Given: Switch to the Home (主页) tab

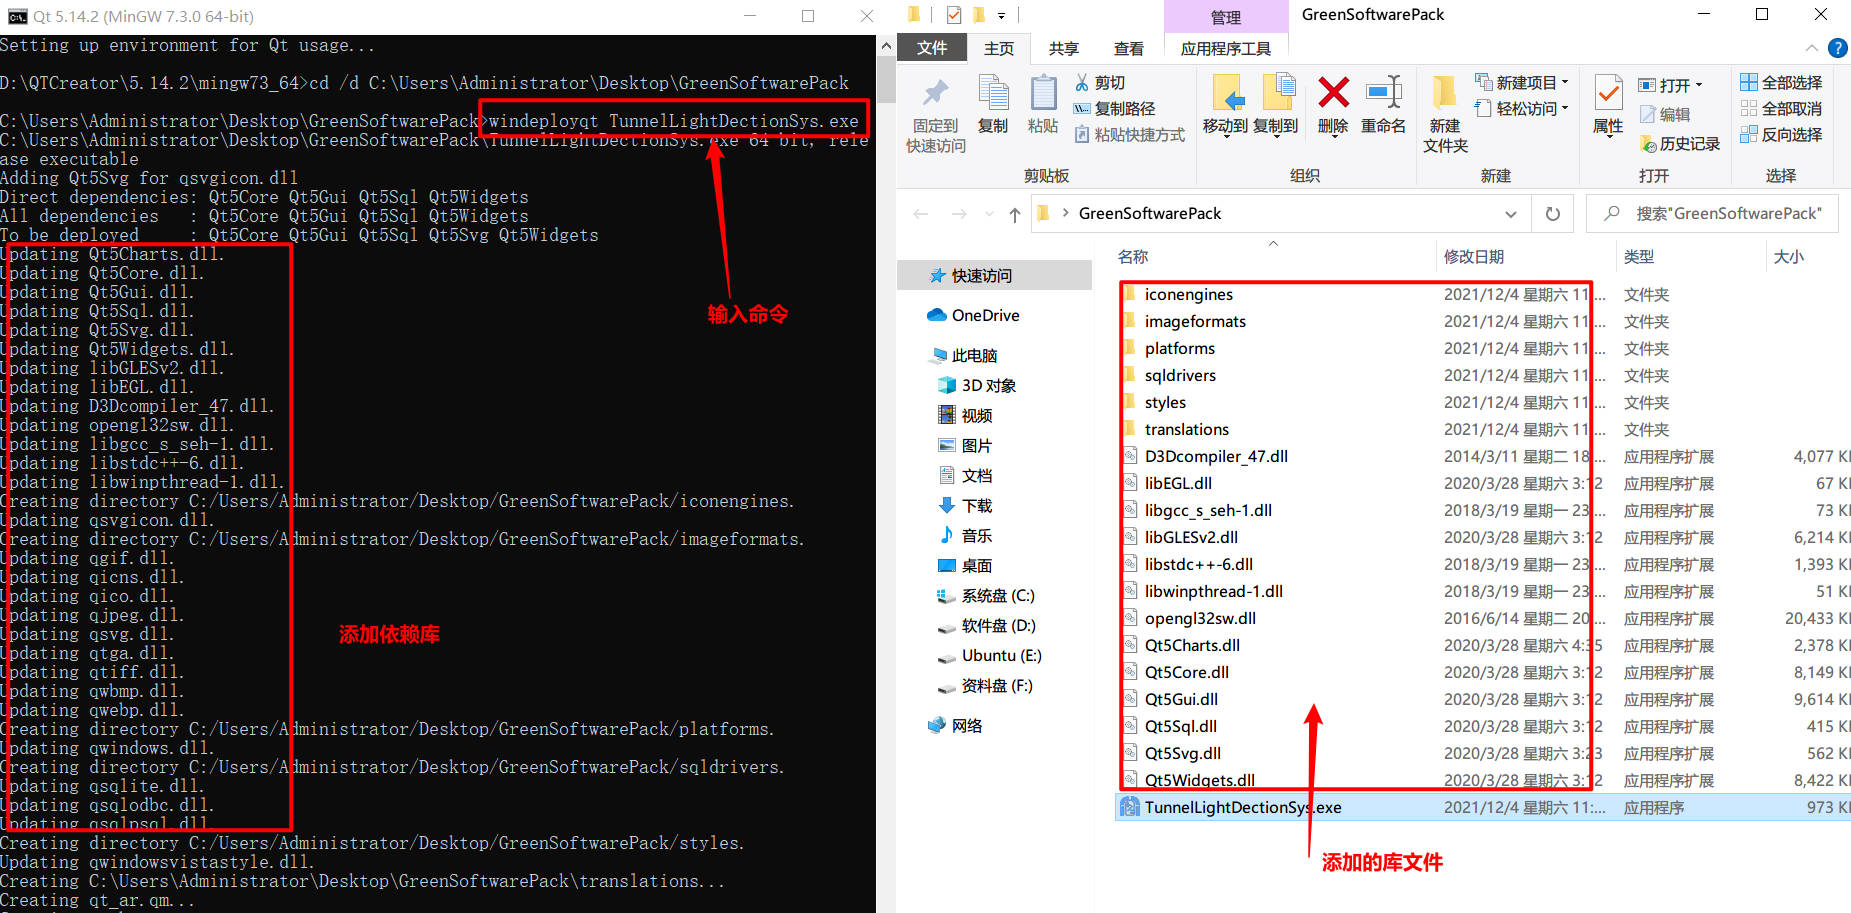Looking at the screenshot, I should pos(999,48).
